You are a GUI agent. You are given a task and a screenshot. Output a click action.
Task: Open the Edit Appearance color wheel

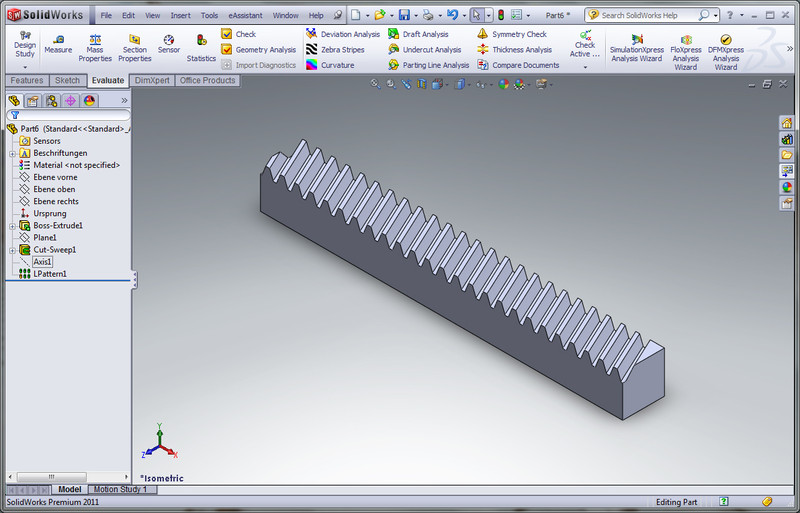(x=503, y=85)
